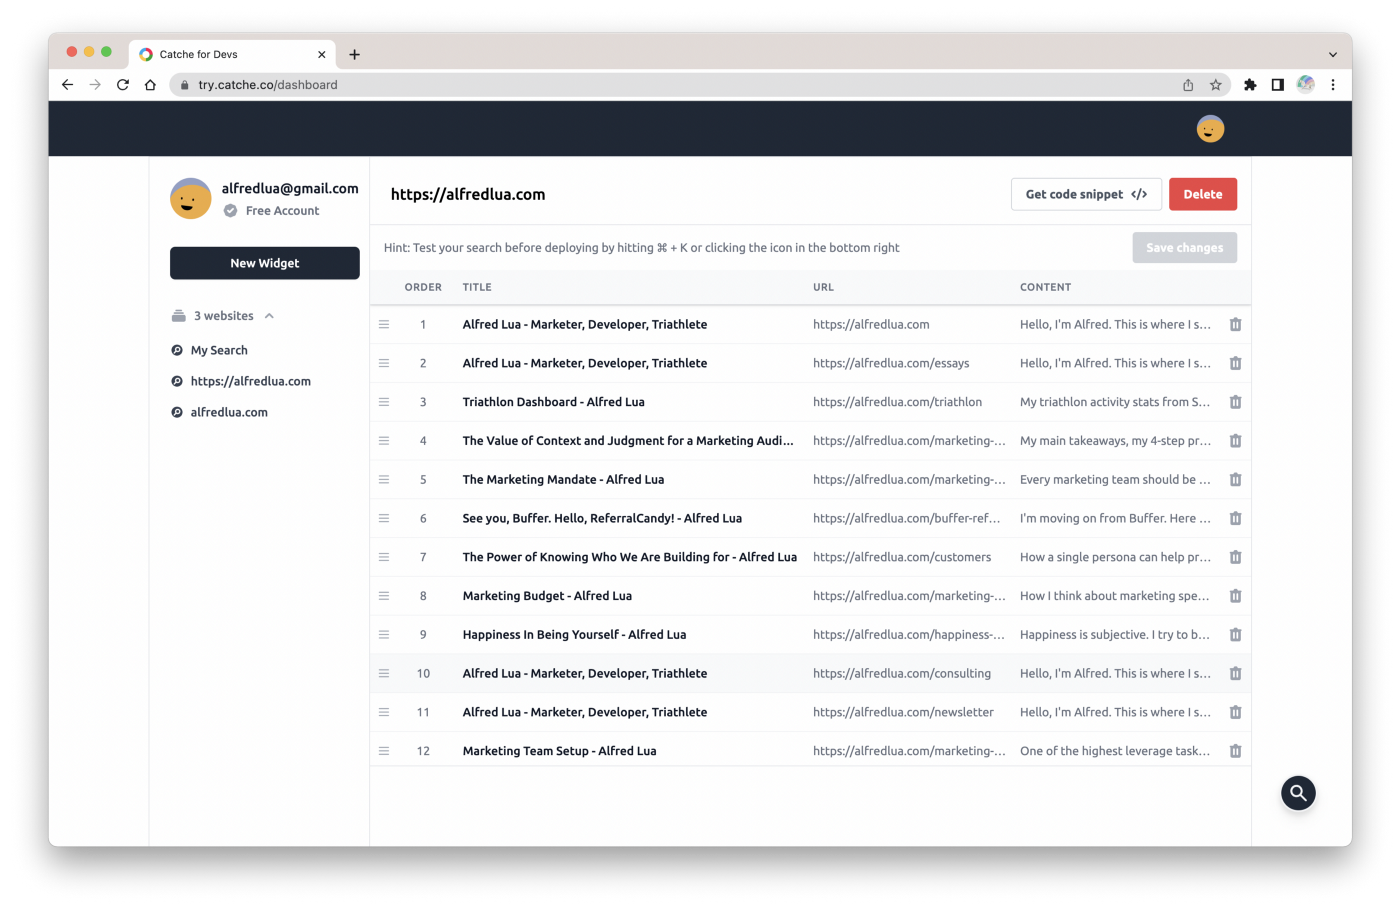Click the page heading https://alfredlua.com
The image size is (1400, 910).
[468, 194]
